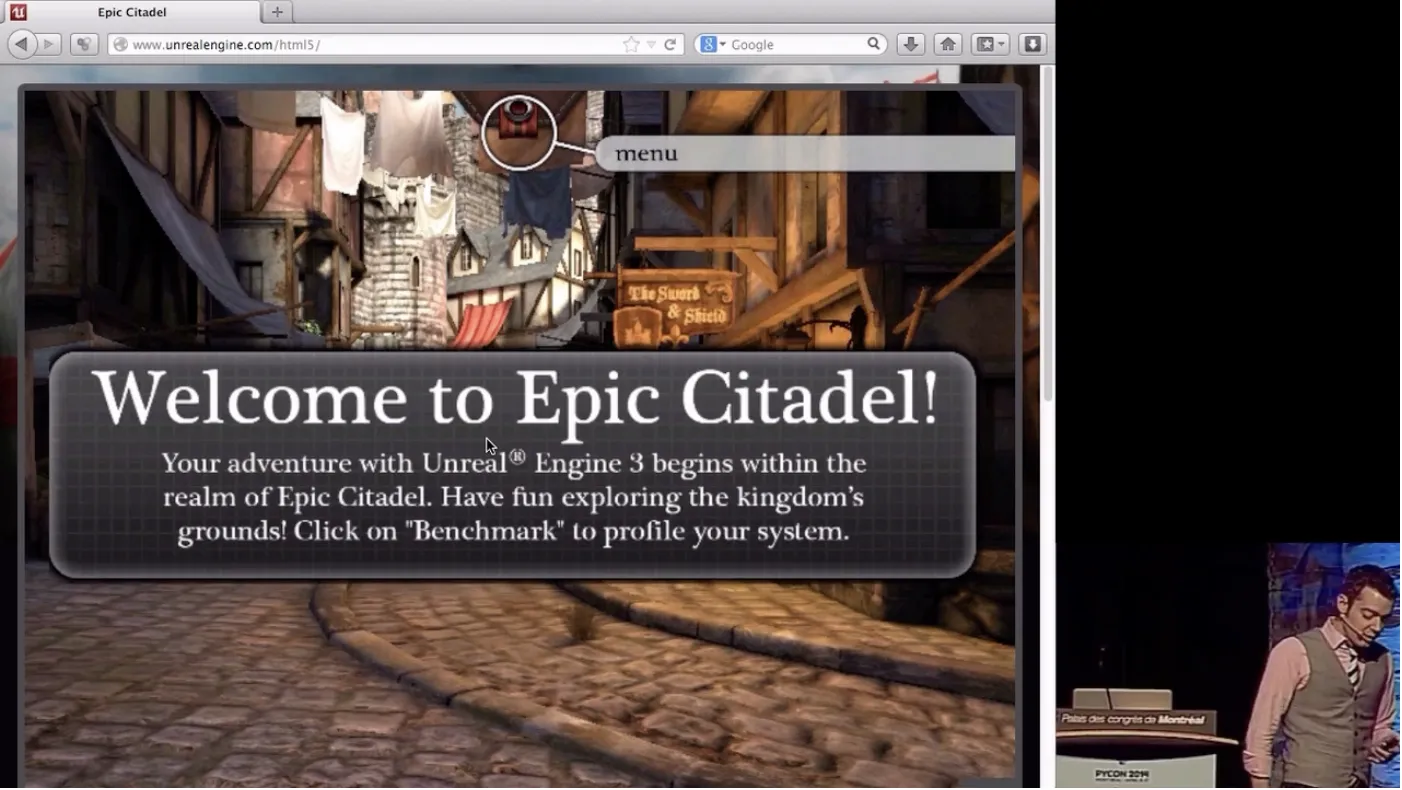Go back using the Back arrow button

pos(20,44)
